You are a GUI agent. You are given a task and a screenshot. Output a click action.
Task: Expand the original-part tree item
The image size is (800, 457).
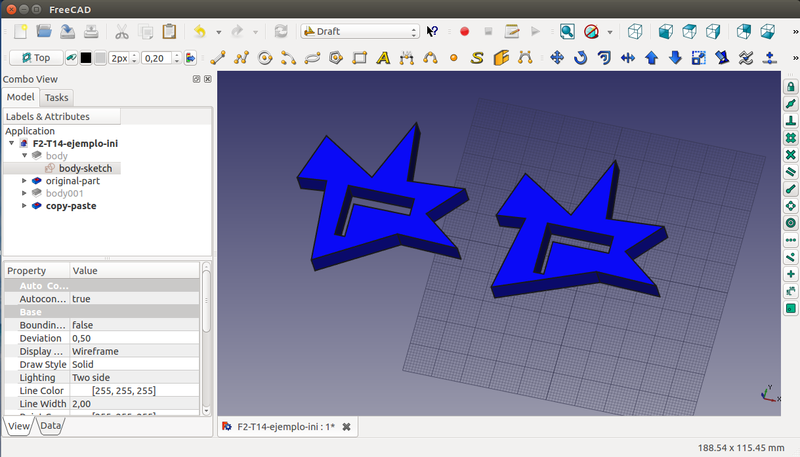pyautogui.click(x=24, y=181)
